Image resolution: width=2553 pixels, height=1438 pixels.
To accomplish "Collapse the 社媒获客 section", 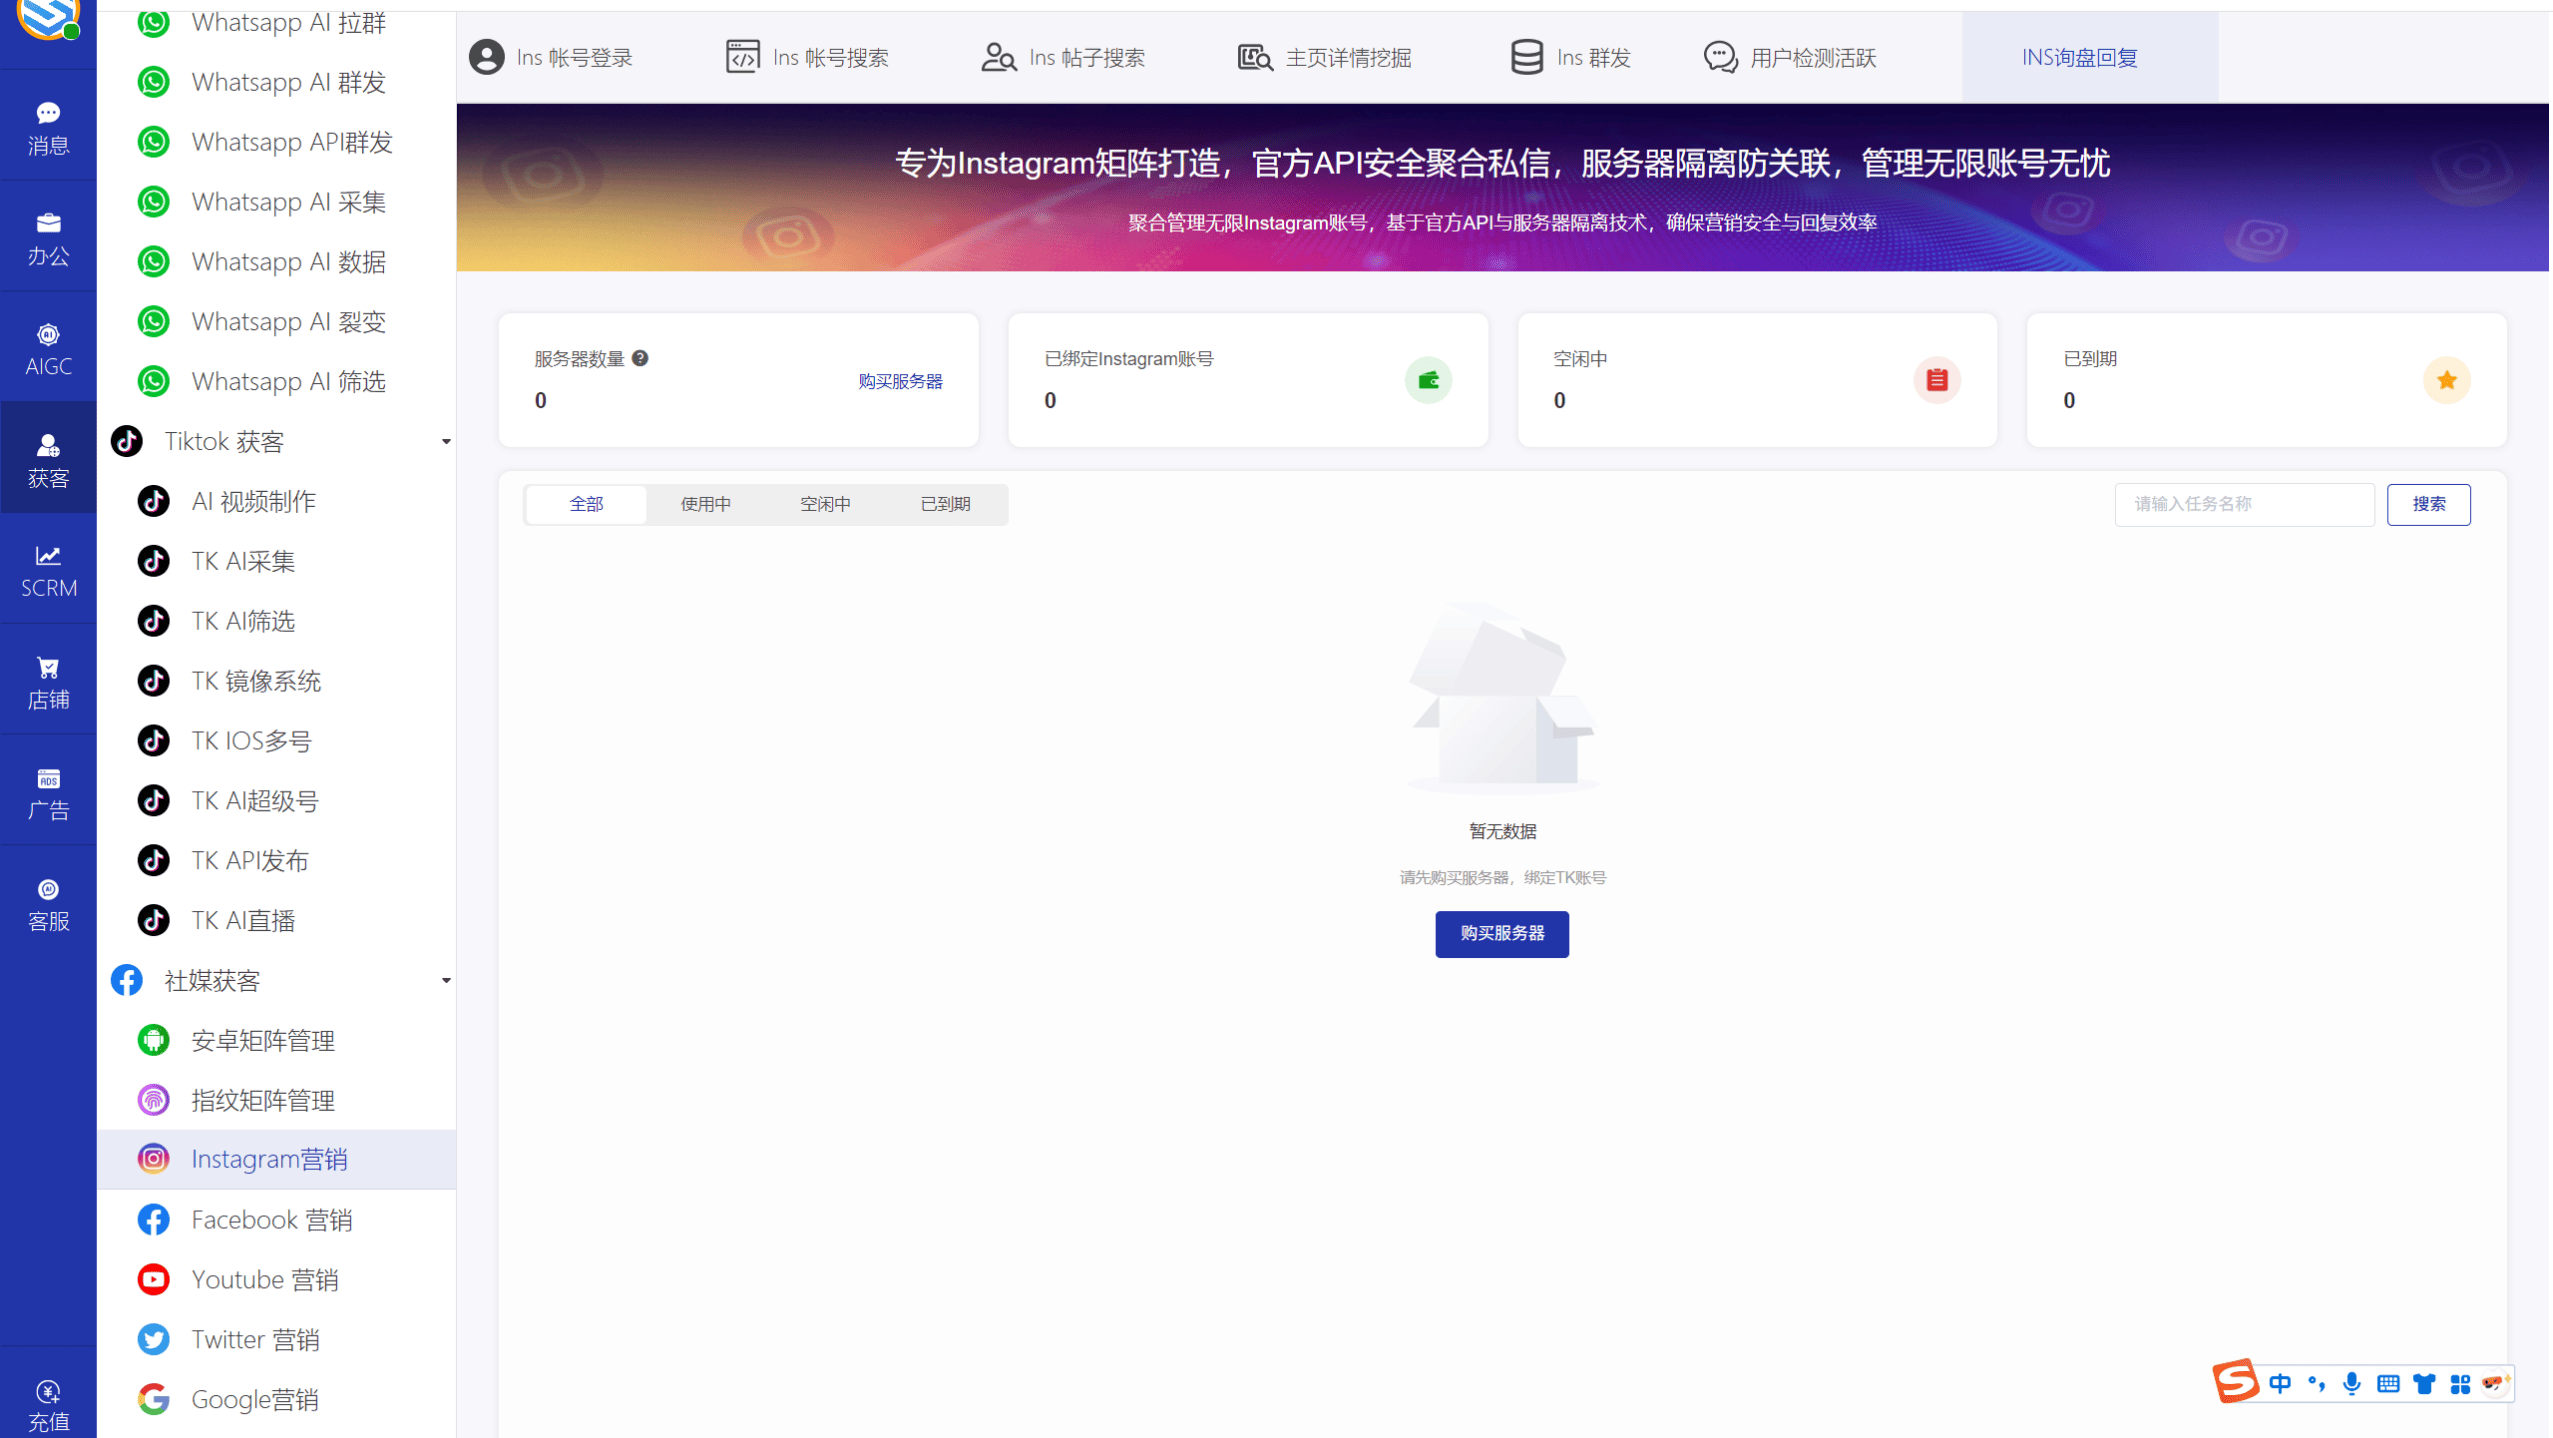I will pos(447,980).
